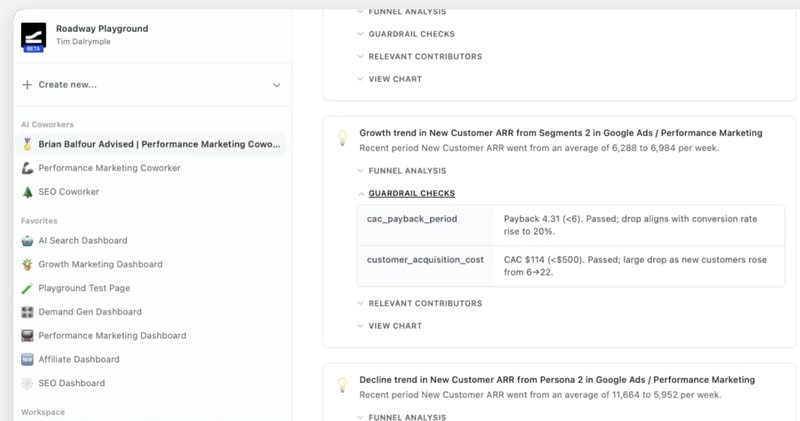Click the Decline trend in New Customer ARR title
The height and width of the screenshot is (421, 800).
click(x=557, y=380)
